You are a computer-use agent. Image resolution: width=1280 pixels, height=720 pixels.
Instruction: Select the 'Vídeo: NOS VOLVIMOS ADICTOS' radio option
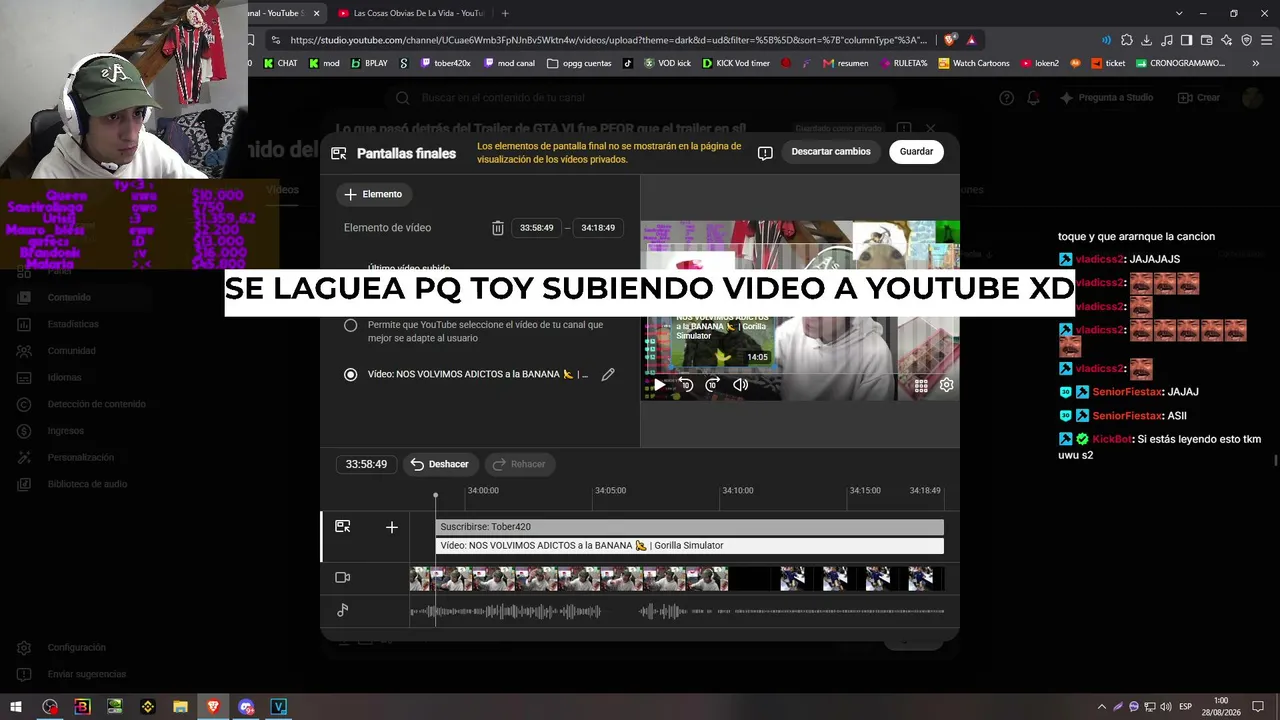[350, 374]
